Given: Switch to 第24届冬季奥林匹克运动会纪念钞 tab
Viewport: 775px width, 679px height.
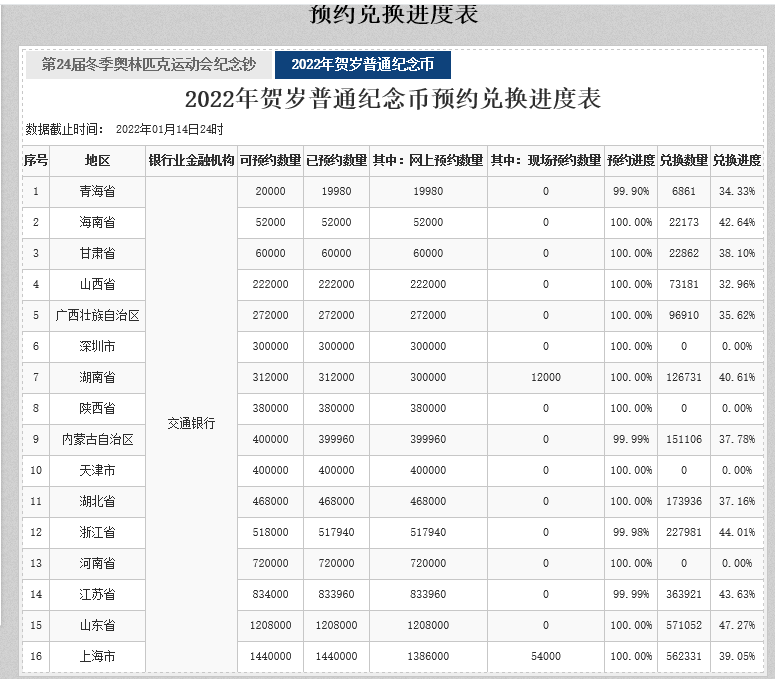Looking at the screenshot, I should (149, 65).
